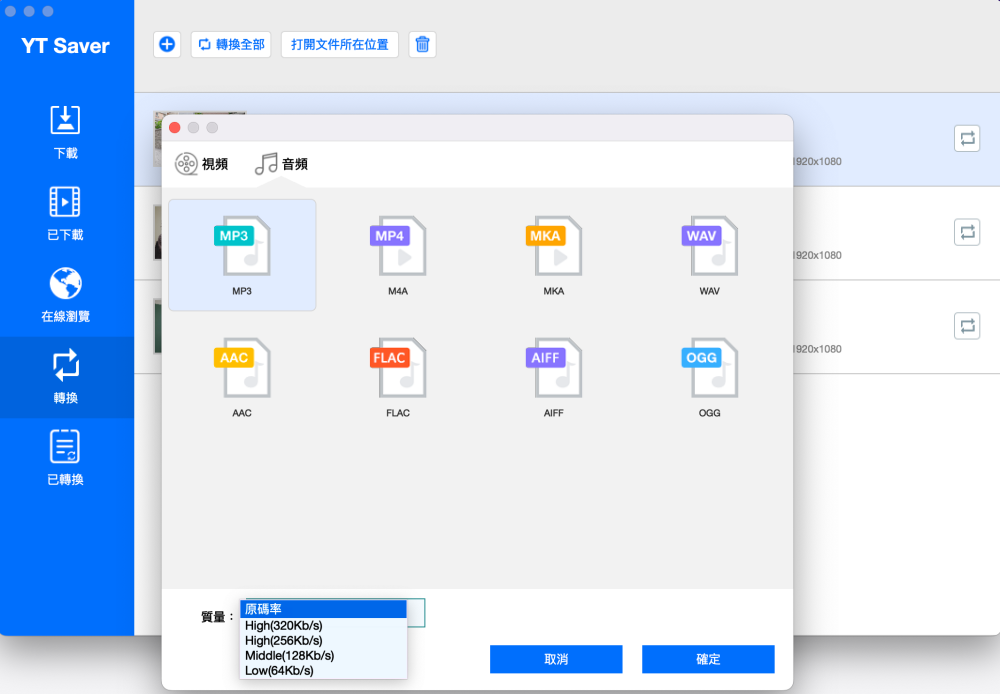This screenshot has width=1000, height=694.
Task: Click the trash delete icon in toolbar
Action: click(x=422, y=44)
